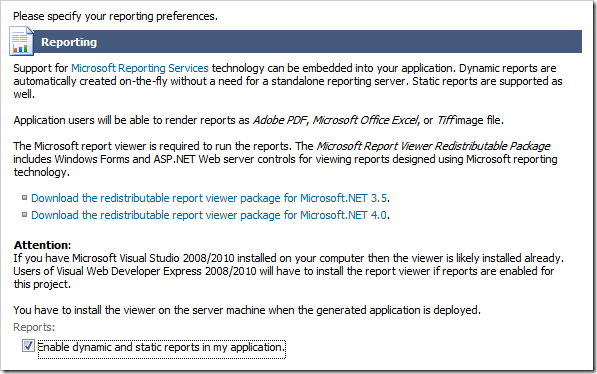
Task: Download the report viewer package for .NET 3.5
Action: point(209,198)
